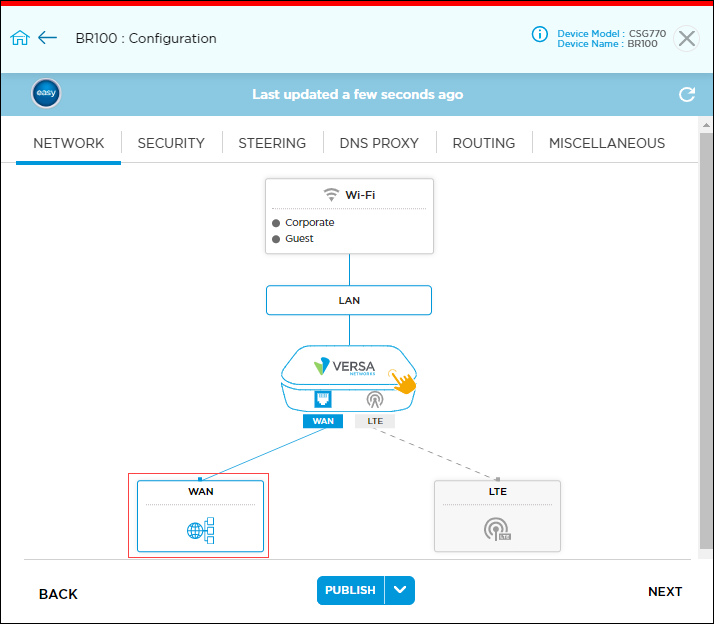Viewport: 714px width, 624px height.
Task: Open the STEERING tab
Action: 272,143
